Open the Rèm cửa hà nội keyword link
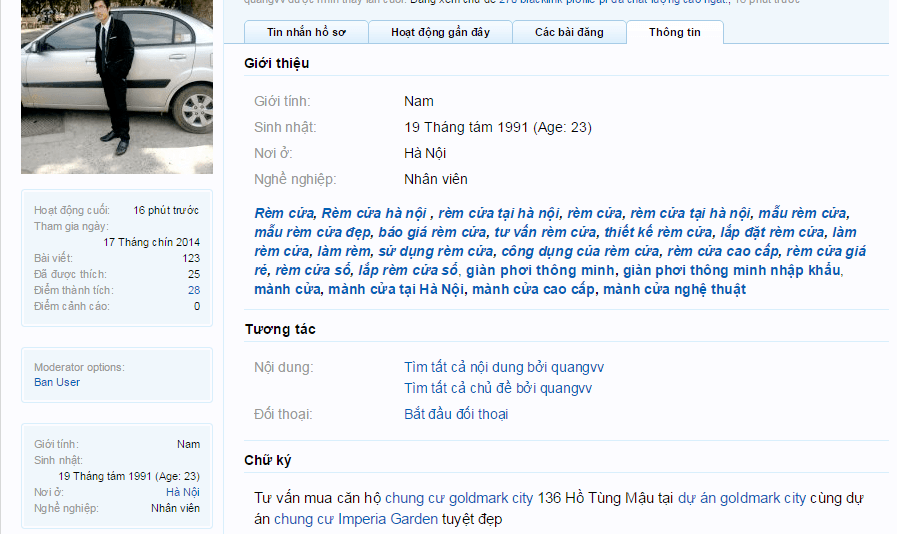Image resolution: width=897 pixels, height=534 pixels. (x=374, y=213)
